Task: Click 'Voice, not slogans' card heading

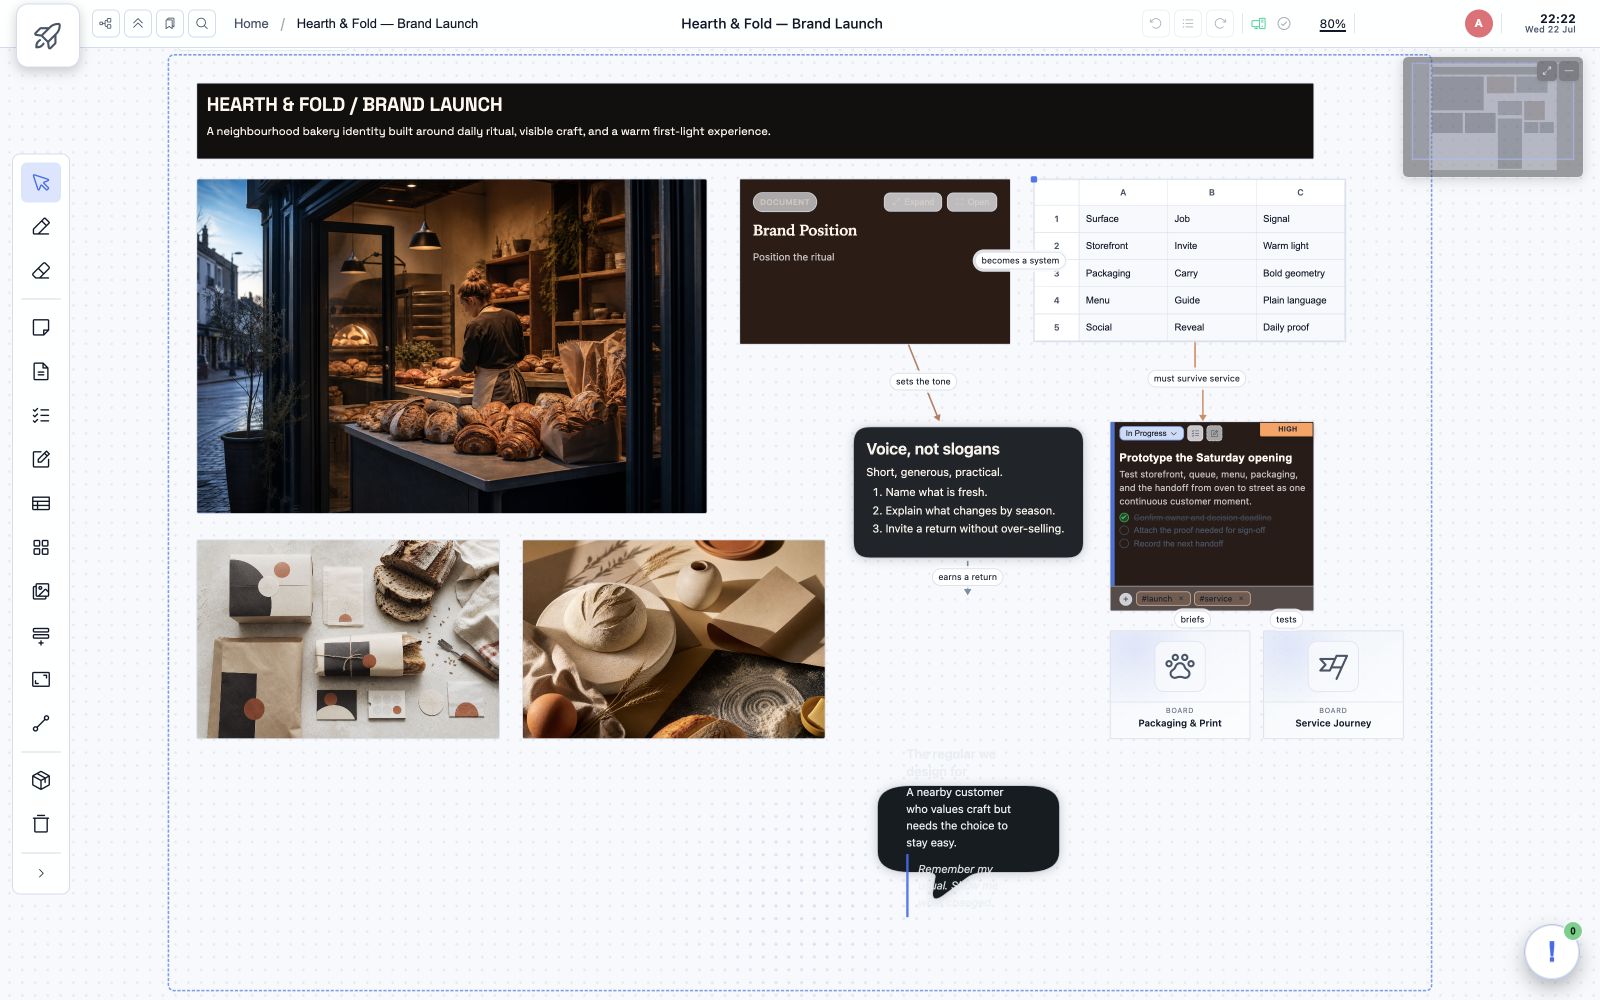Action: click(932, 449)
